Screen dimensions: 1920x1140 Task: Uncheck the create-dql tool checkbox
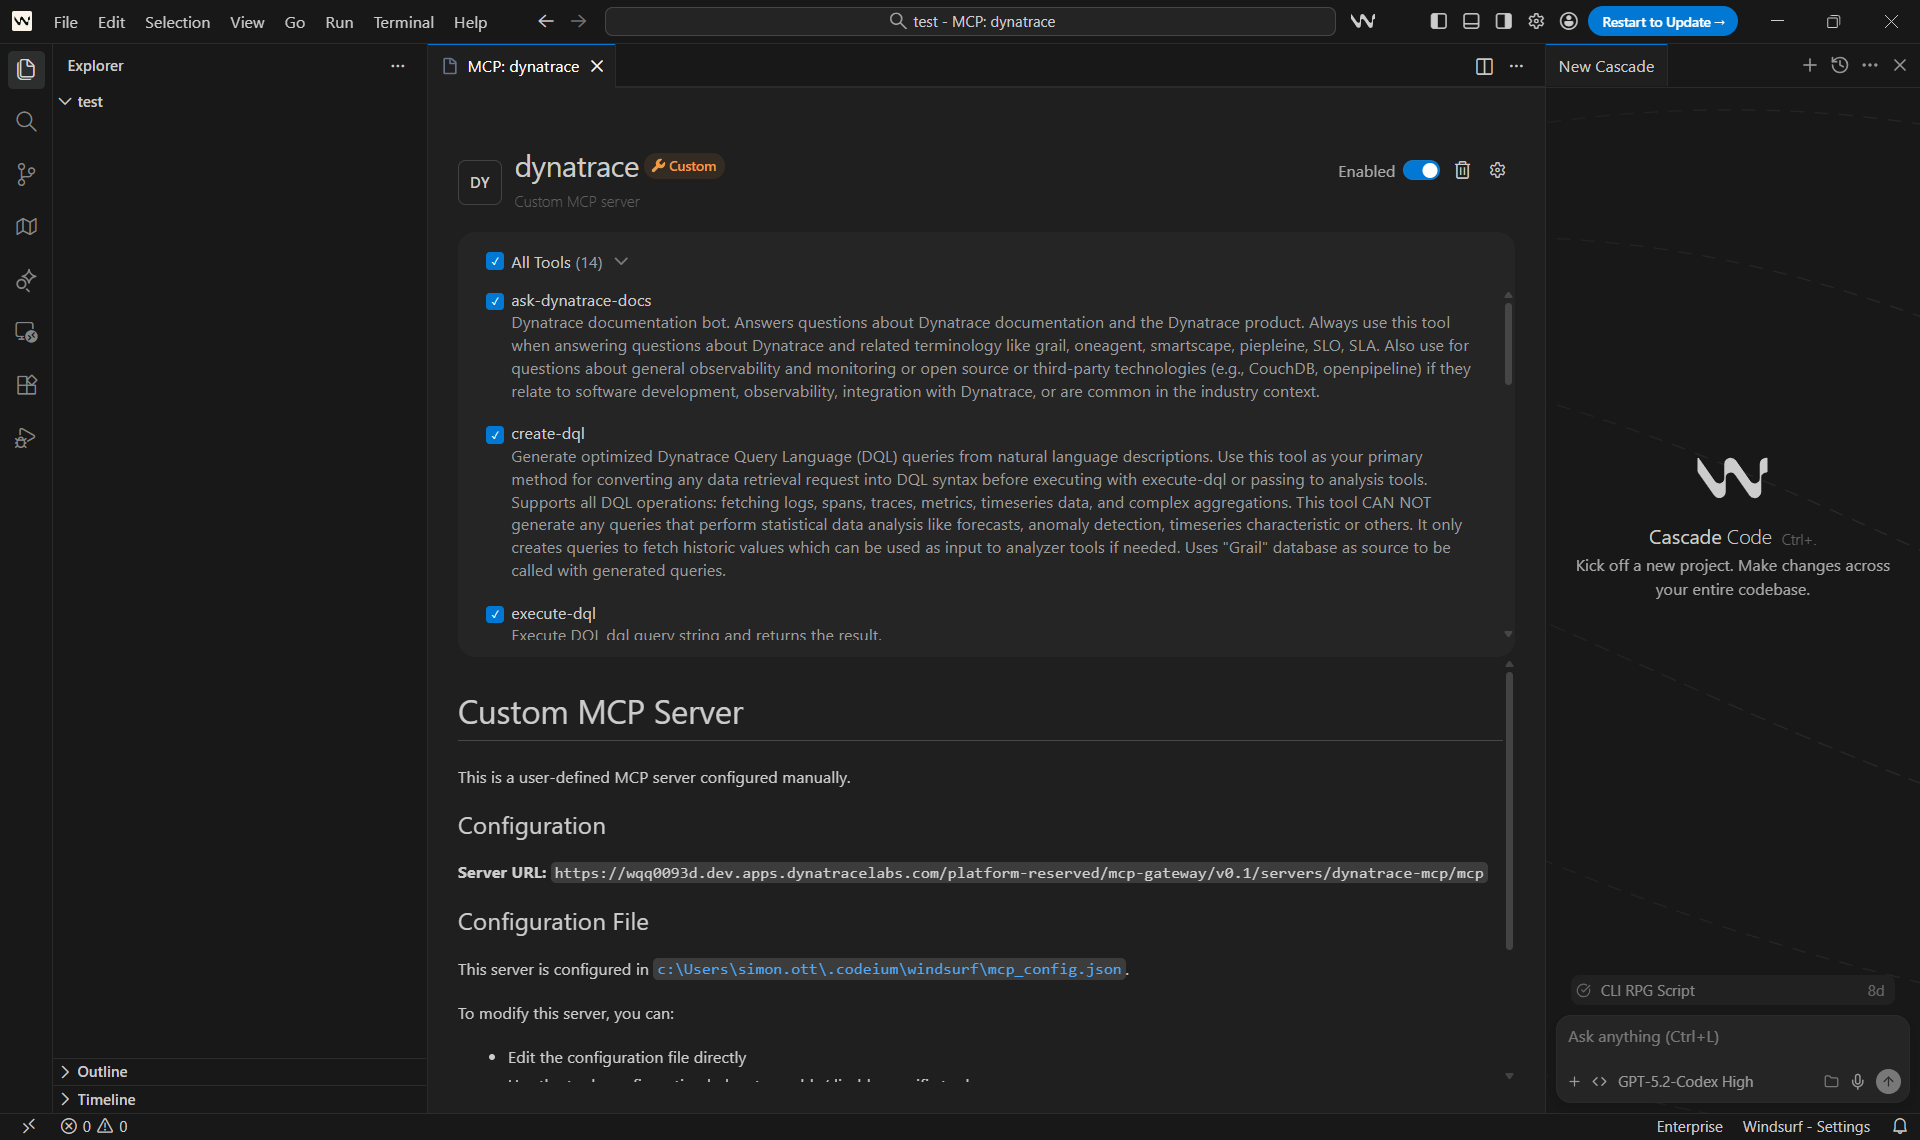coord(494,434)
